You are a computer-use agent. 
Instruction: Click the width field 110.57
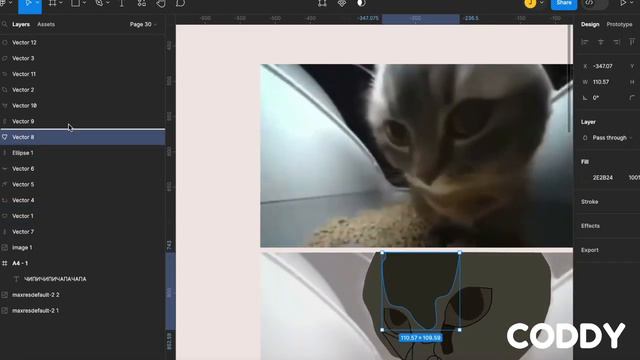pos(601,82)
